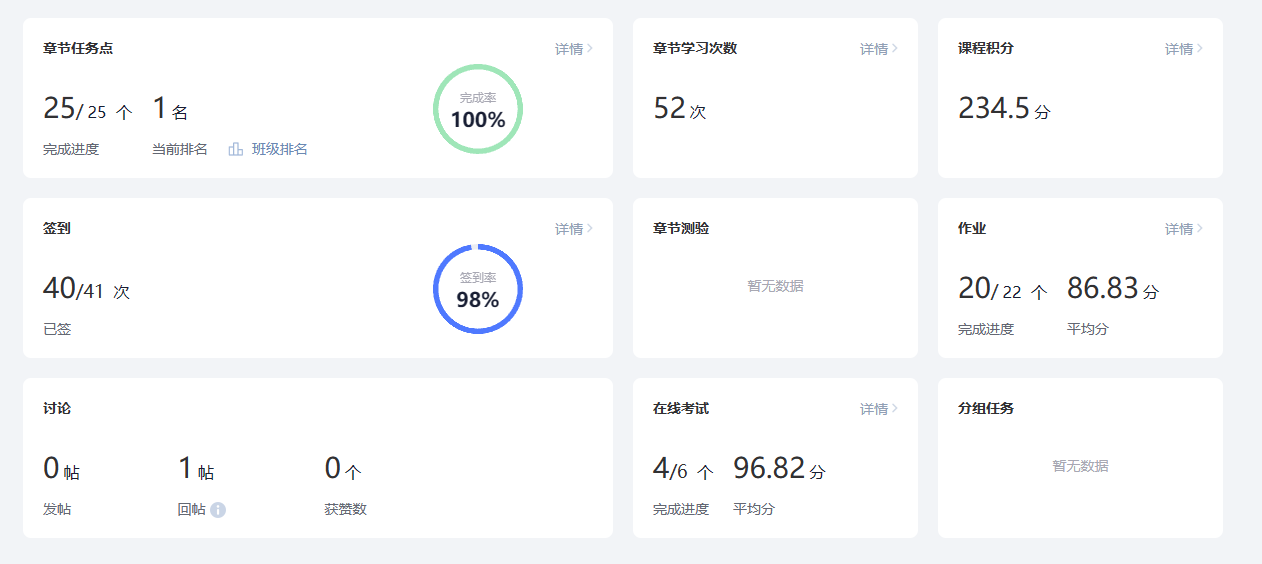Open 详情 link in 章节任务点 card
Screen dimensions: 1262x564
click(x=574, y=49)
